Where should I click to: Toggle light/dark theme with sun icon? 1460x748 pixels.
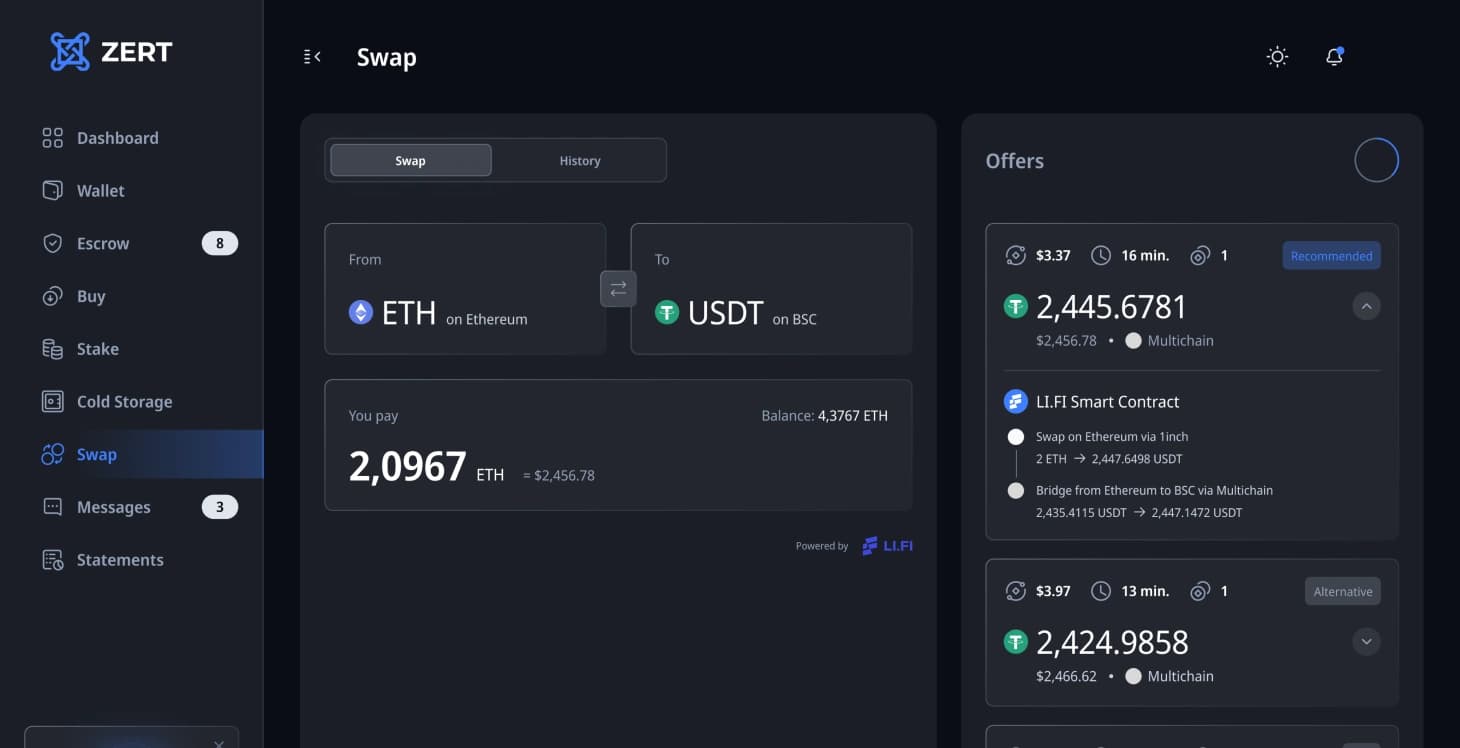click(x=1276, y=57)
